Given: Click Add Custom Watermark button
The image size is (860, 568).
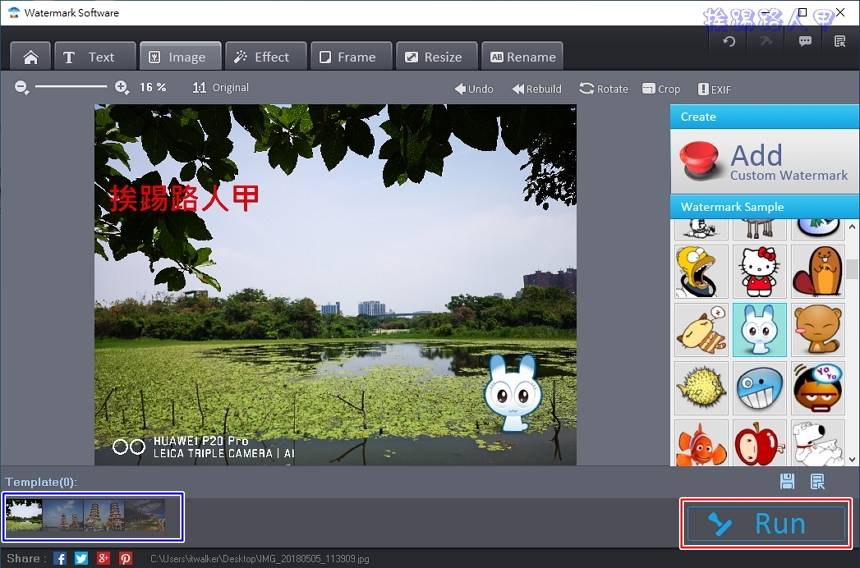Looking at the screenshot, I should [x=764, y=161].
